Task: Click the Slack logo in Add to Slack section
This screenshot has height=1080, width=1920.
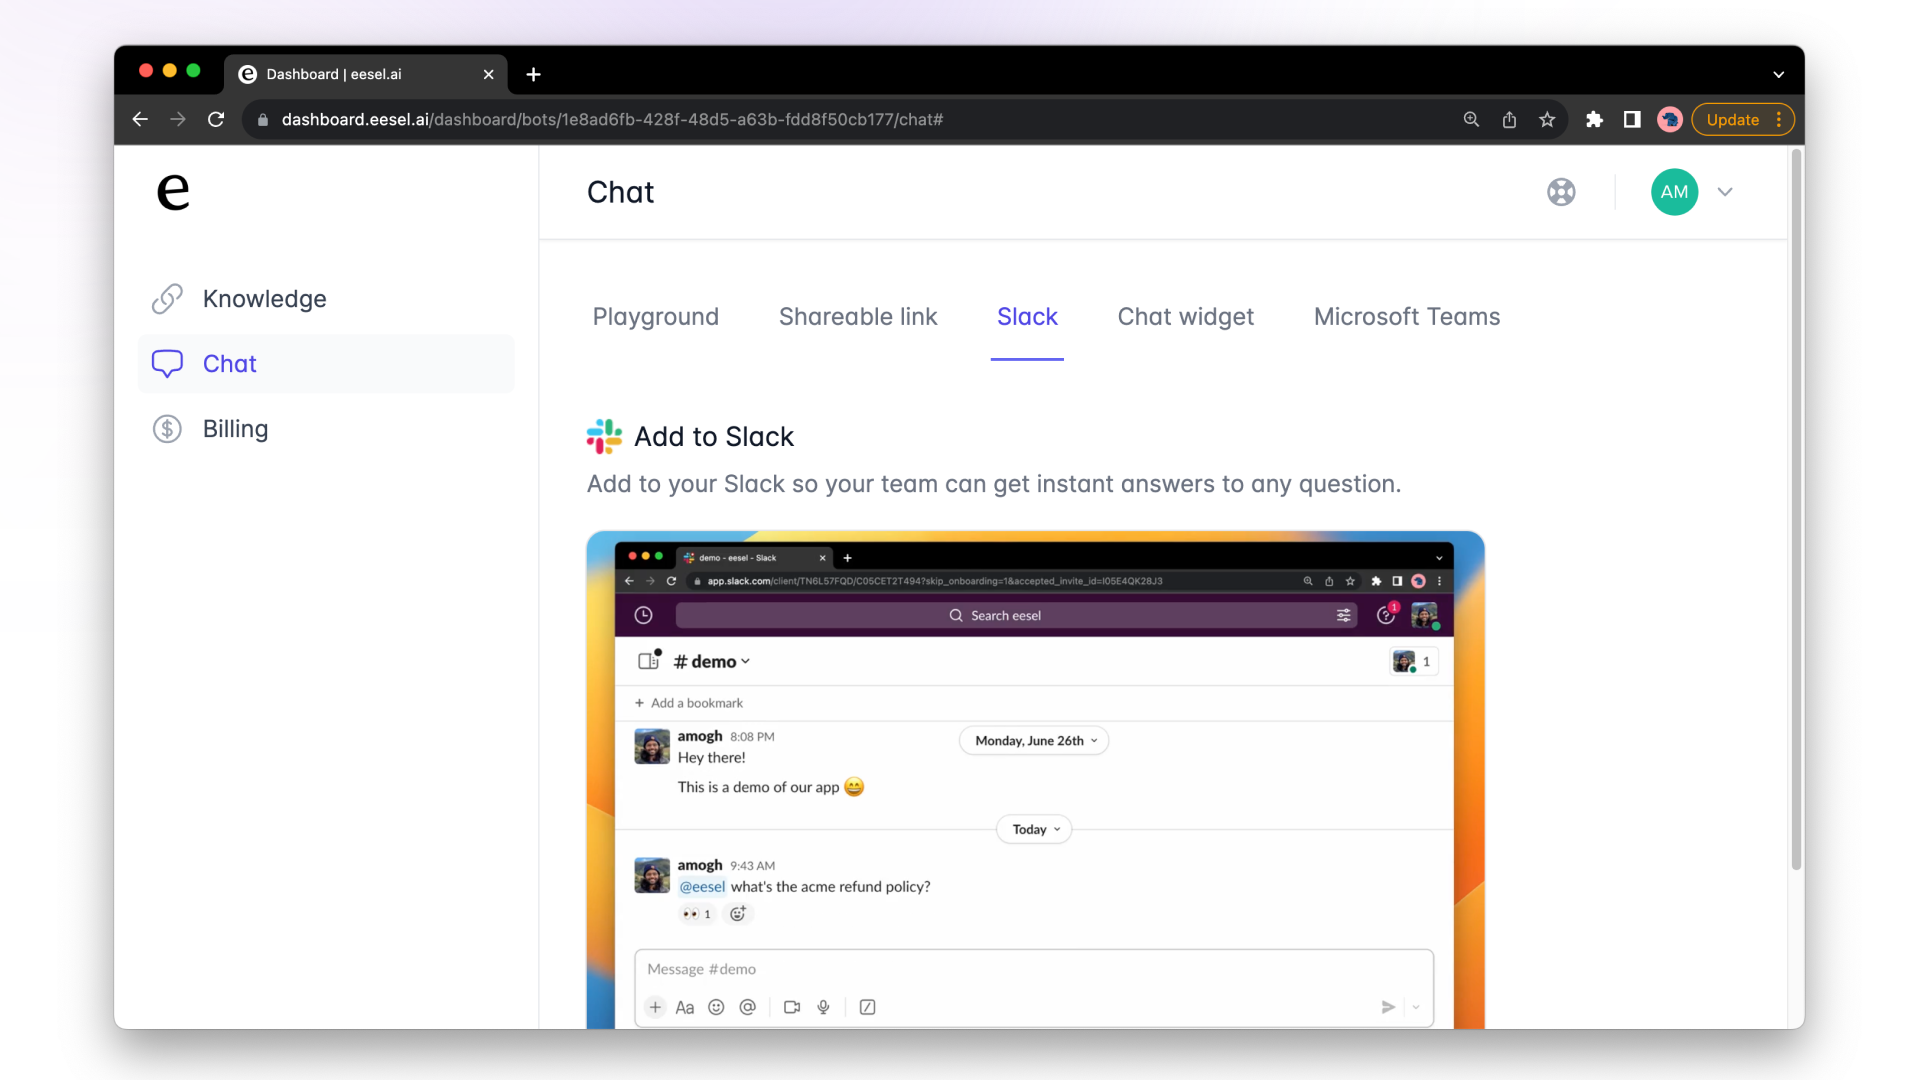Action: coord(604,435)
